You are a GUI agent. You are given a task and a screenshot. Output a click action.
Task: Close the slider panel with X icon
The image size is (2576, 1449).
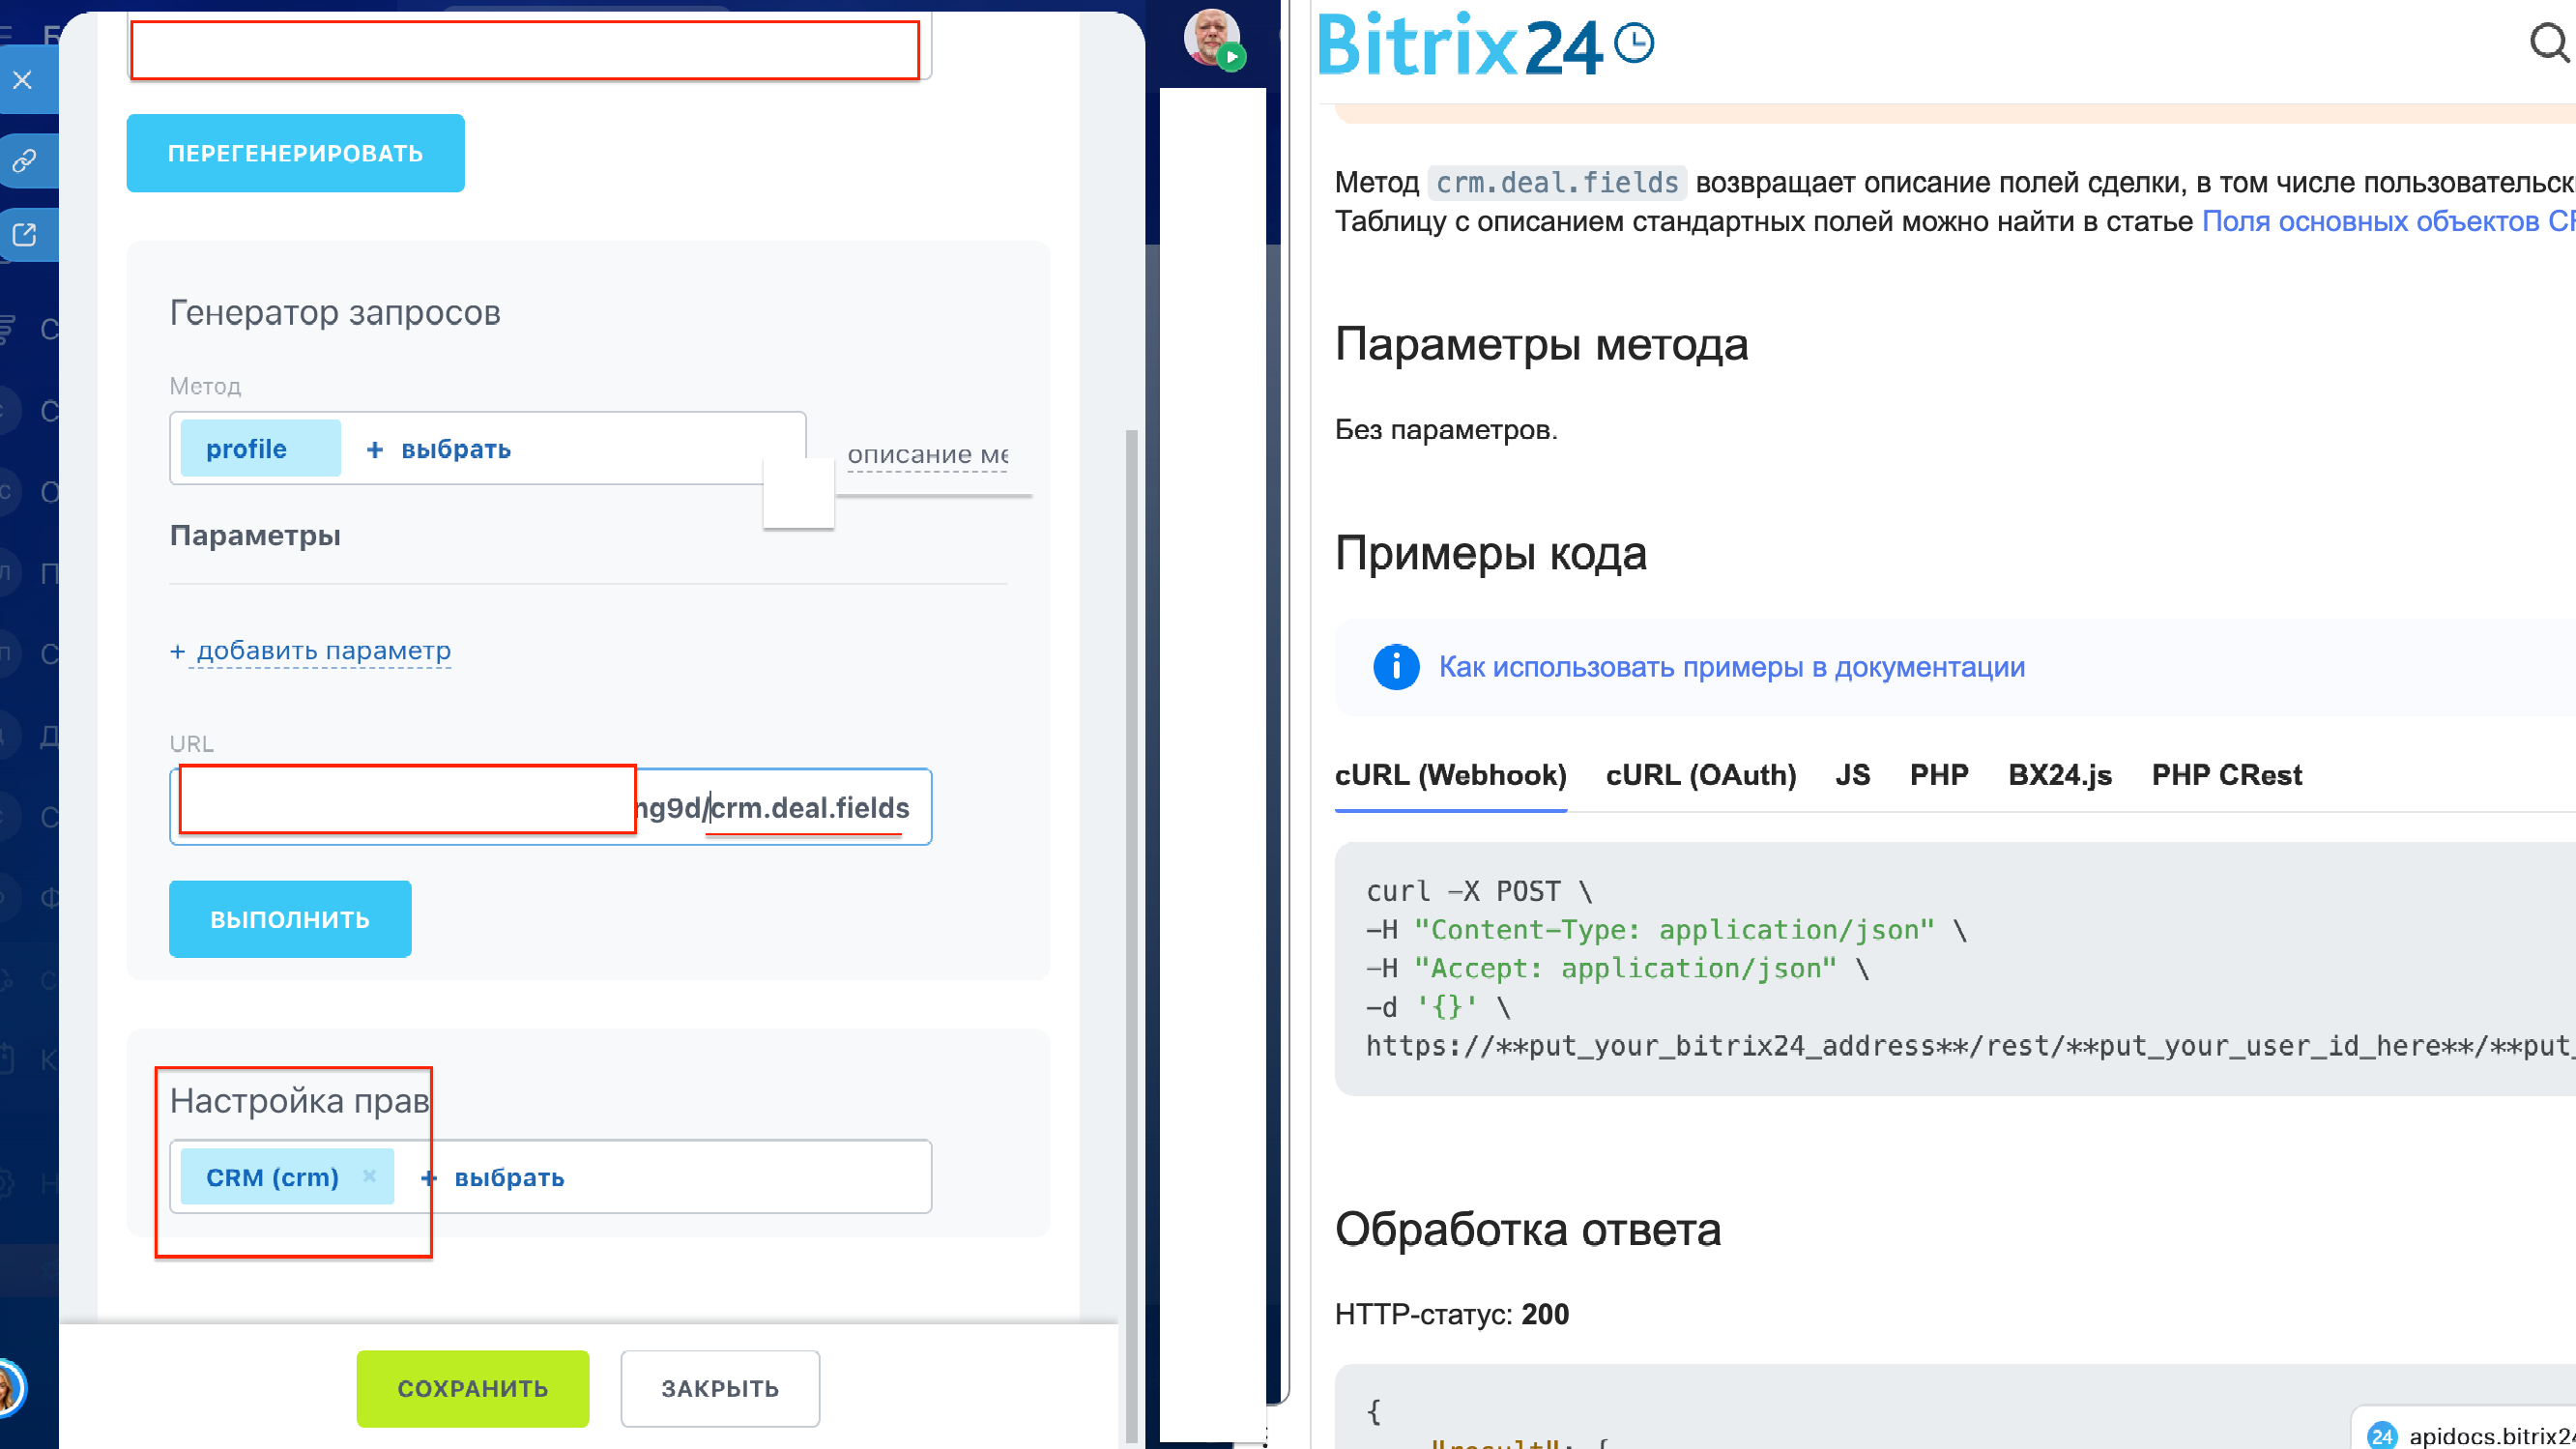23,80
